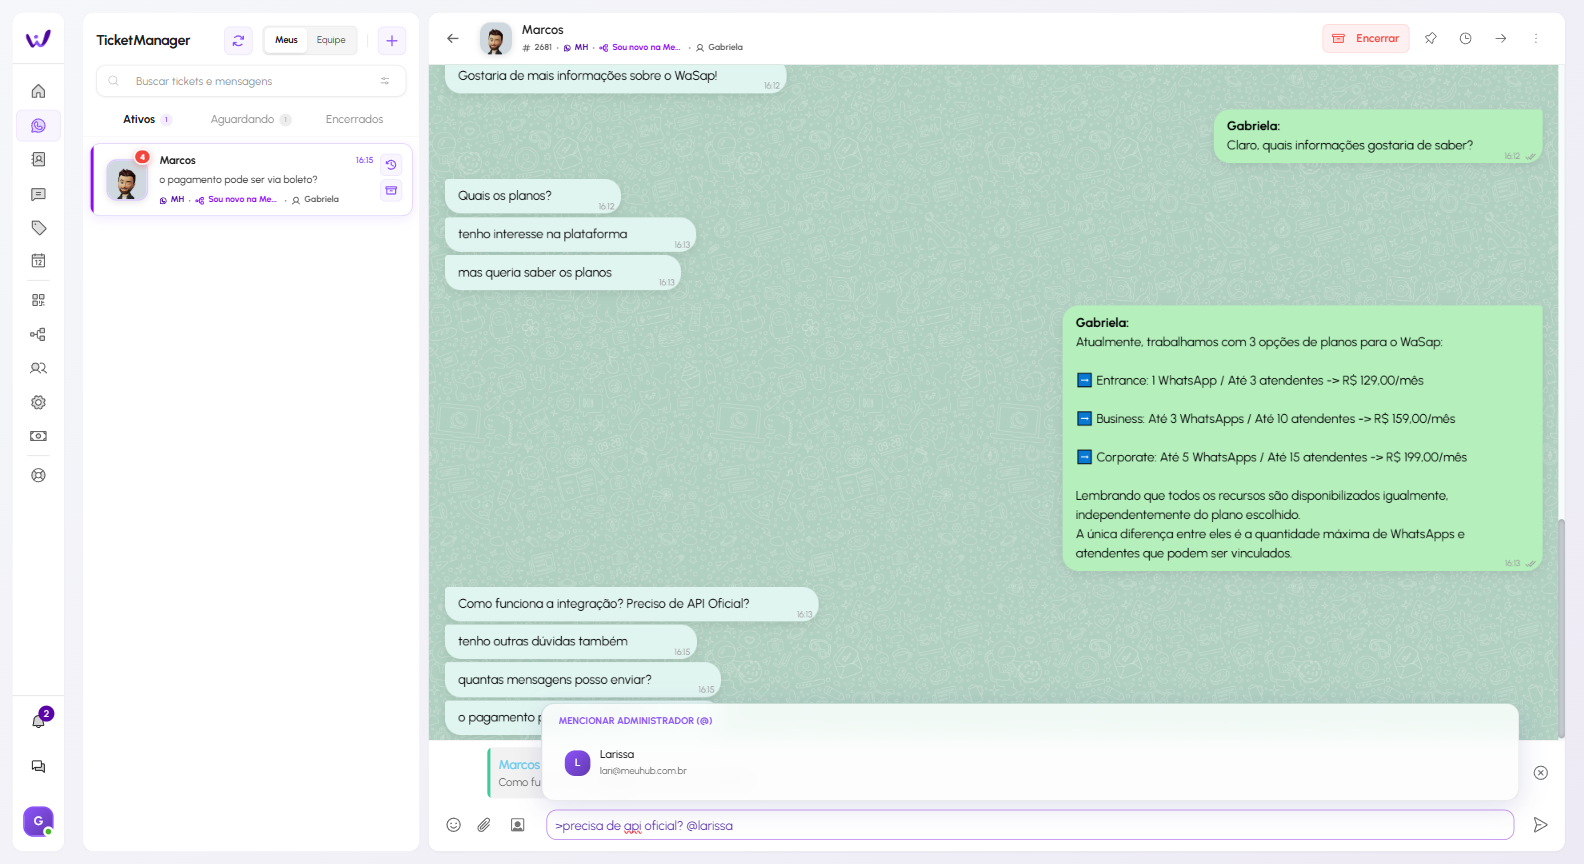
Task: Open the Encerrados tab
Action: tap(354, 120)
